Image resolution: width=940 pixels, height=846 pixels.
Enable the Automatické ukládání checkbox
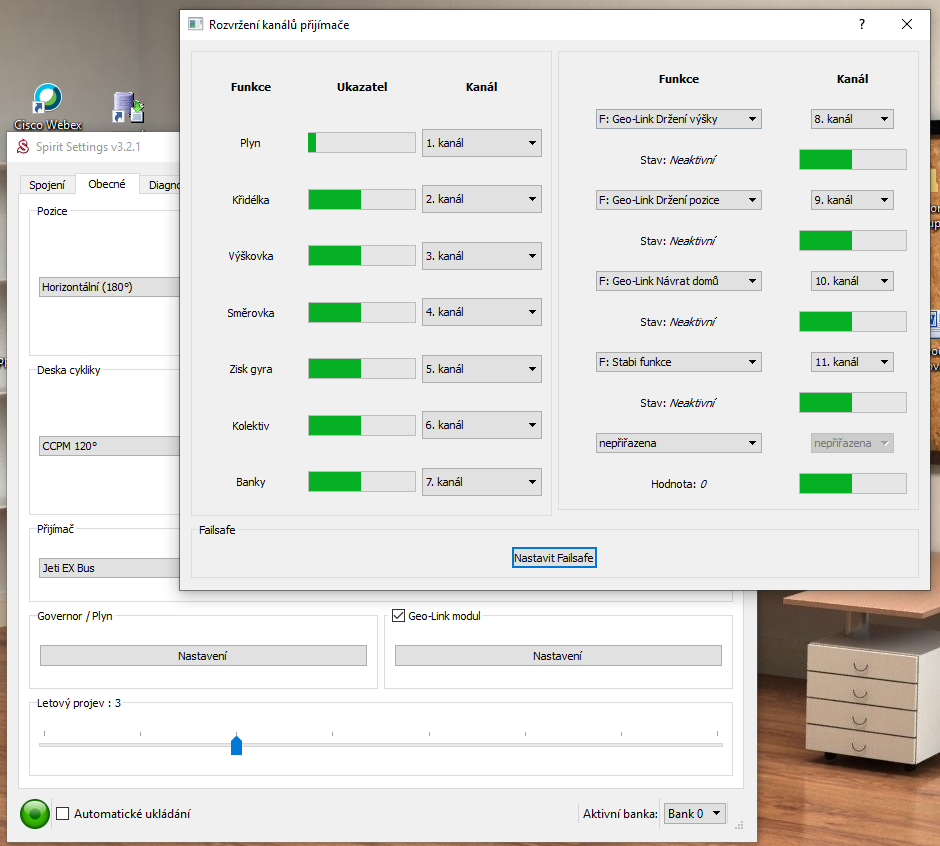[63, 814]
